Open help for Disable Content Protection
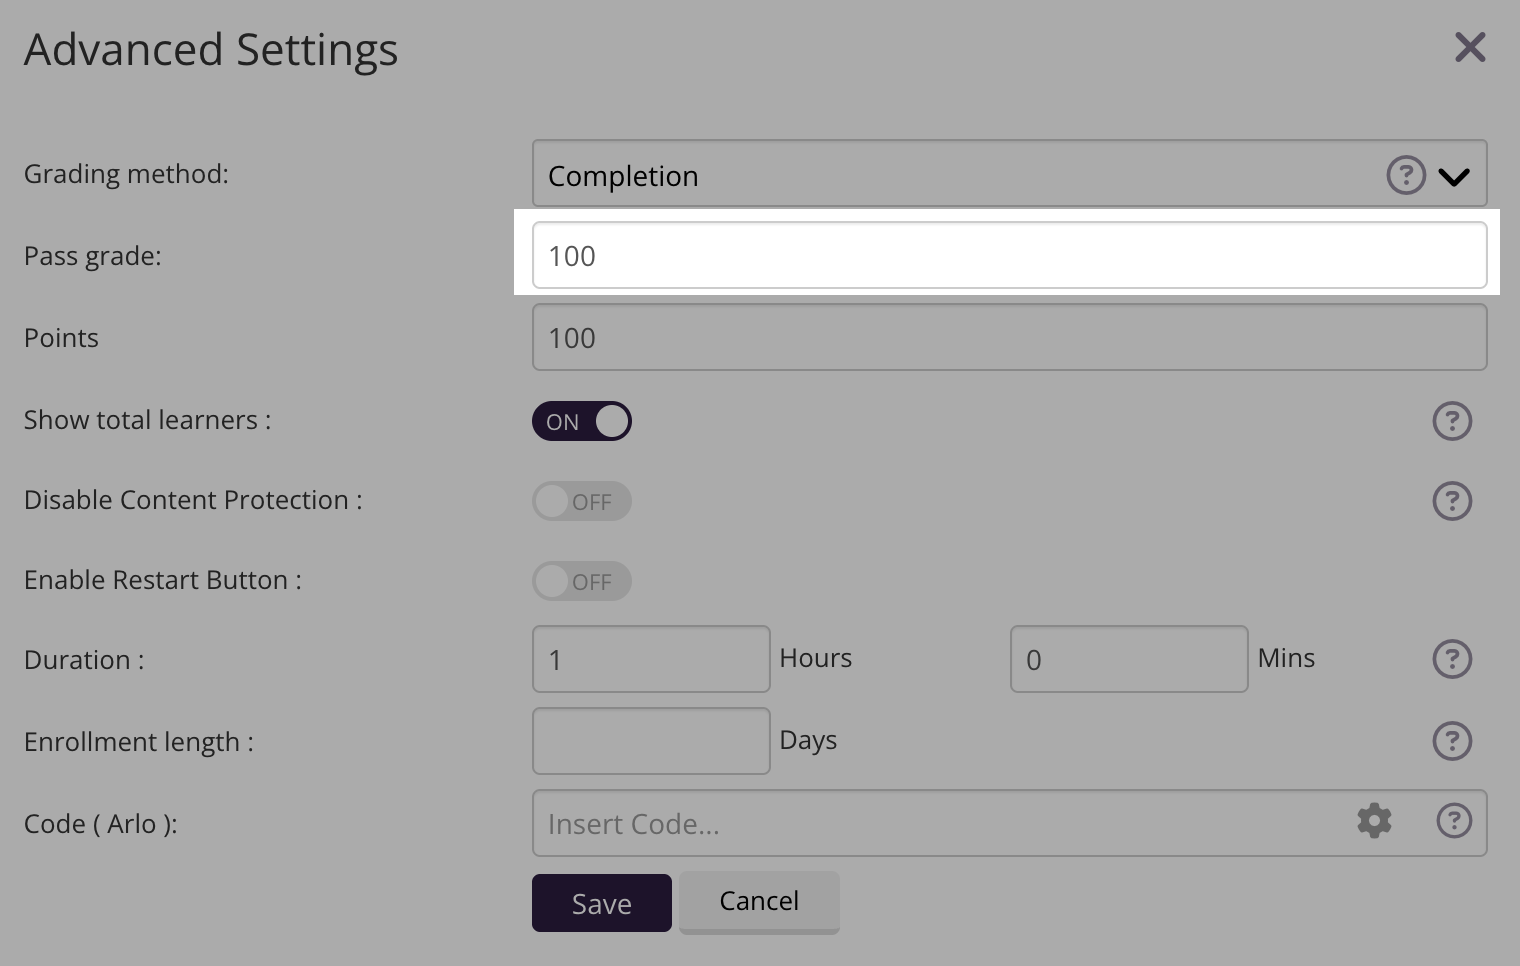The width and height of the screenshot is (1520, 966). tap(1452, 501)
